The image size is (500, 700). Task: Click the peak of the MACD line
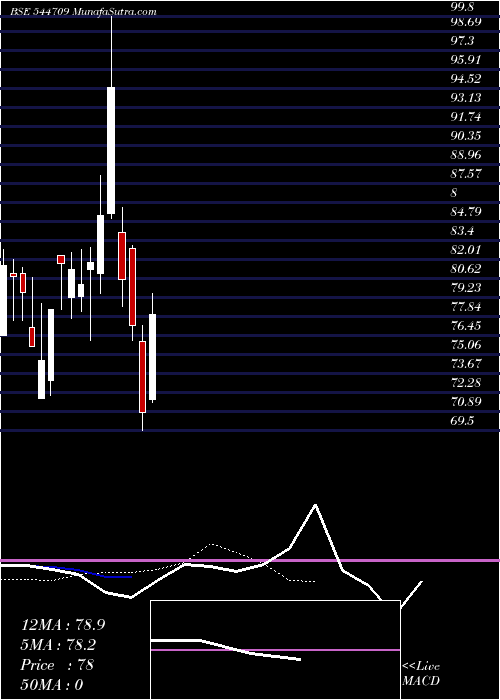(316, 505)
